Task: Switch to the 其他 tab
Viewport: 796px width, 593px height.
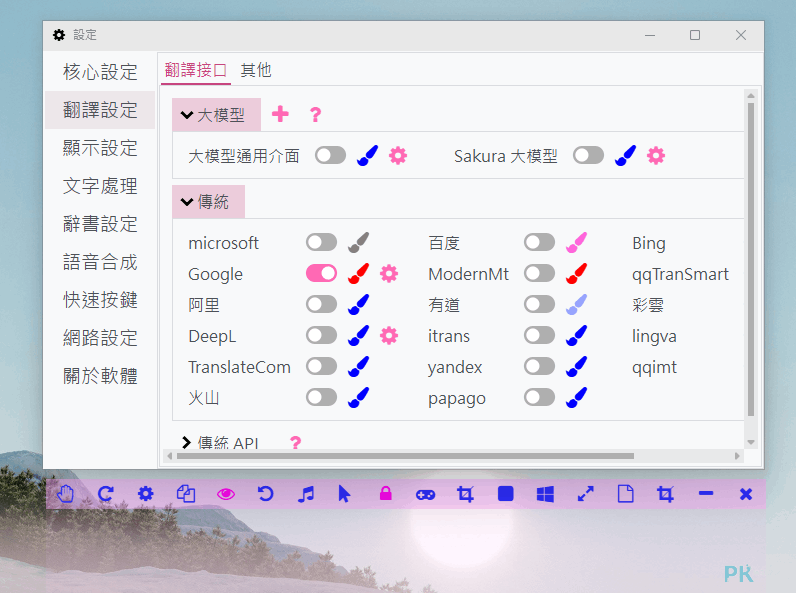Action: (256, 70)
